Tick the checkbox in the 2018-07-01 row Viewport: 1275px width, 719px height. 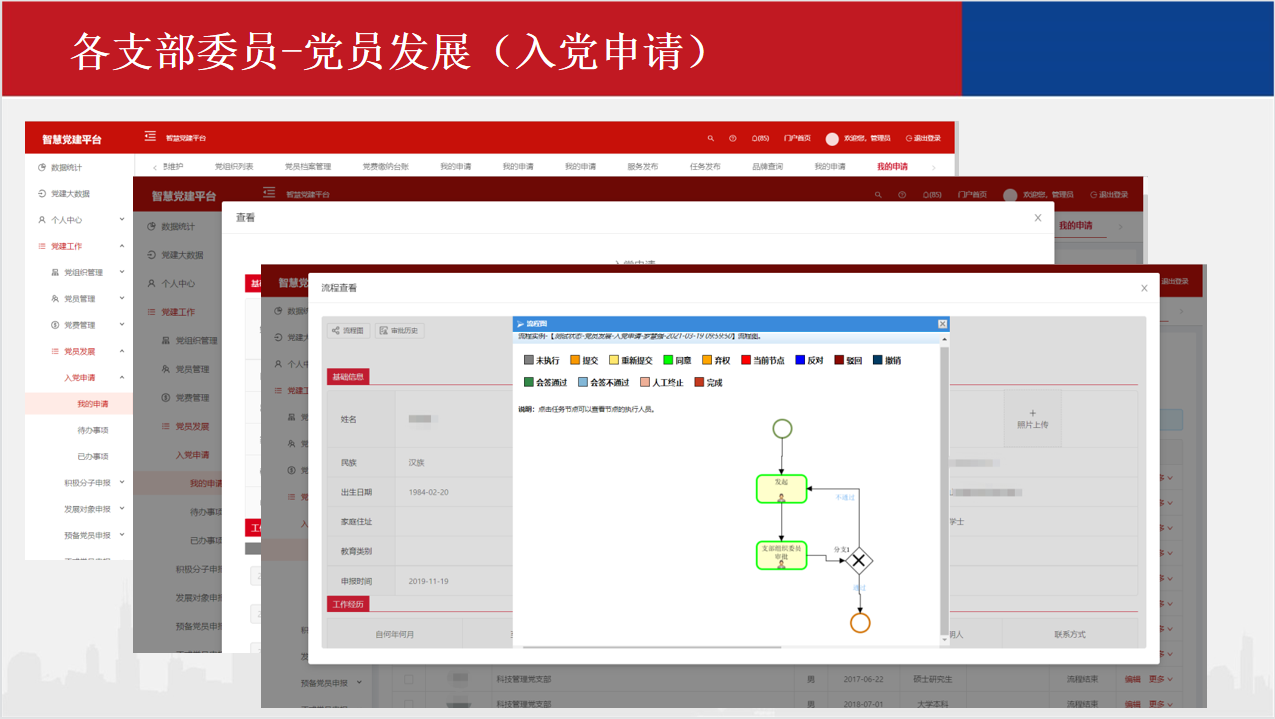[x=408, y=704]
